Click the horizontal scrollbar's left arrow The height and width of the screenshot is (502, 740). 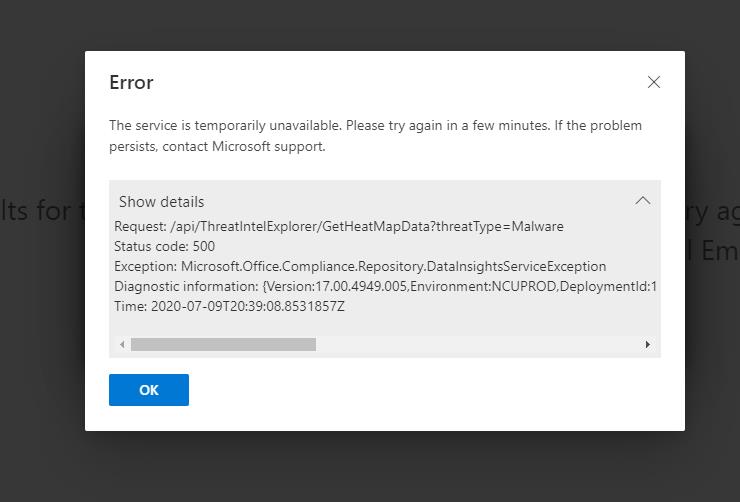coord(122,344)
